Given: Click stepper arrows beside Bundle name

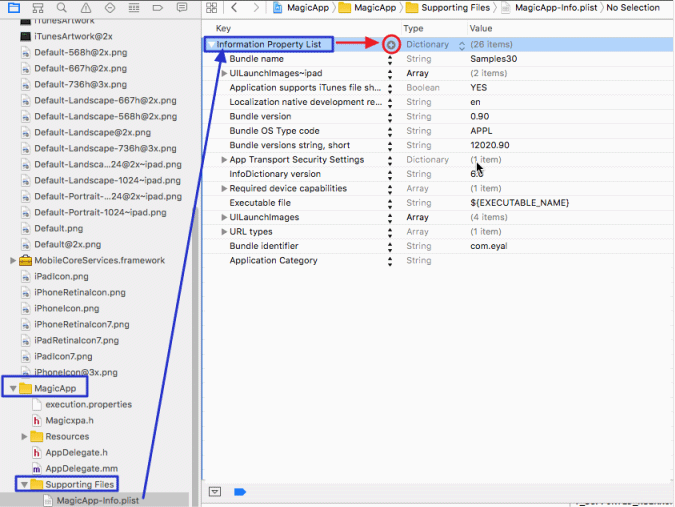Looking at the screenshot, I should [390, 59].
